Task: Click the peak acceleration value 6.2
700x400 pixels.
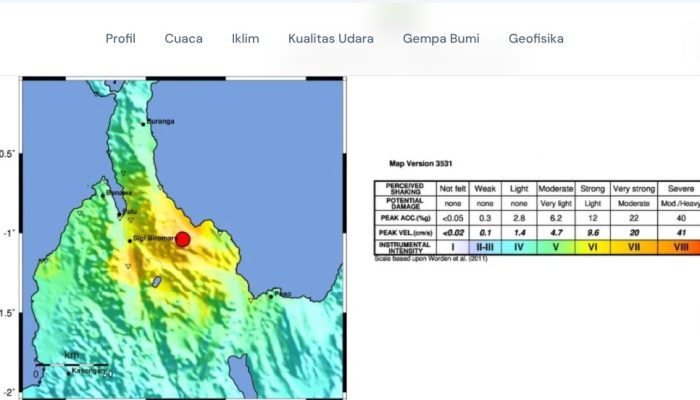Action: tap(556, 218)
